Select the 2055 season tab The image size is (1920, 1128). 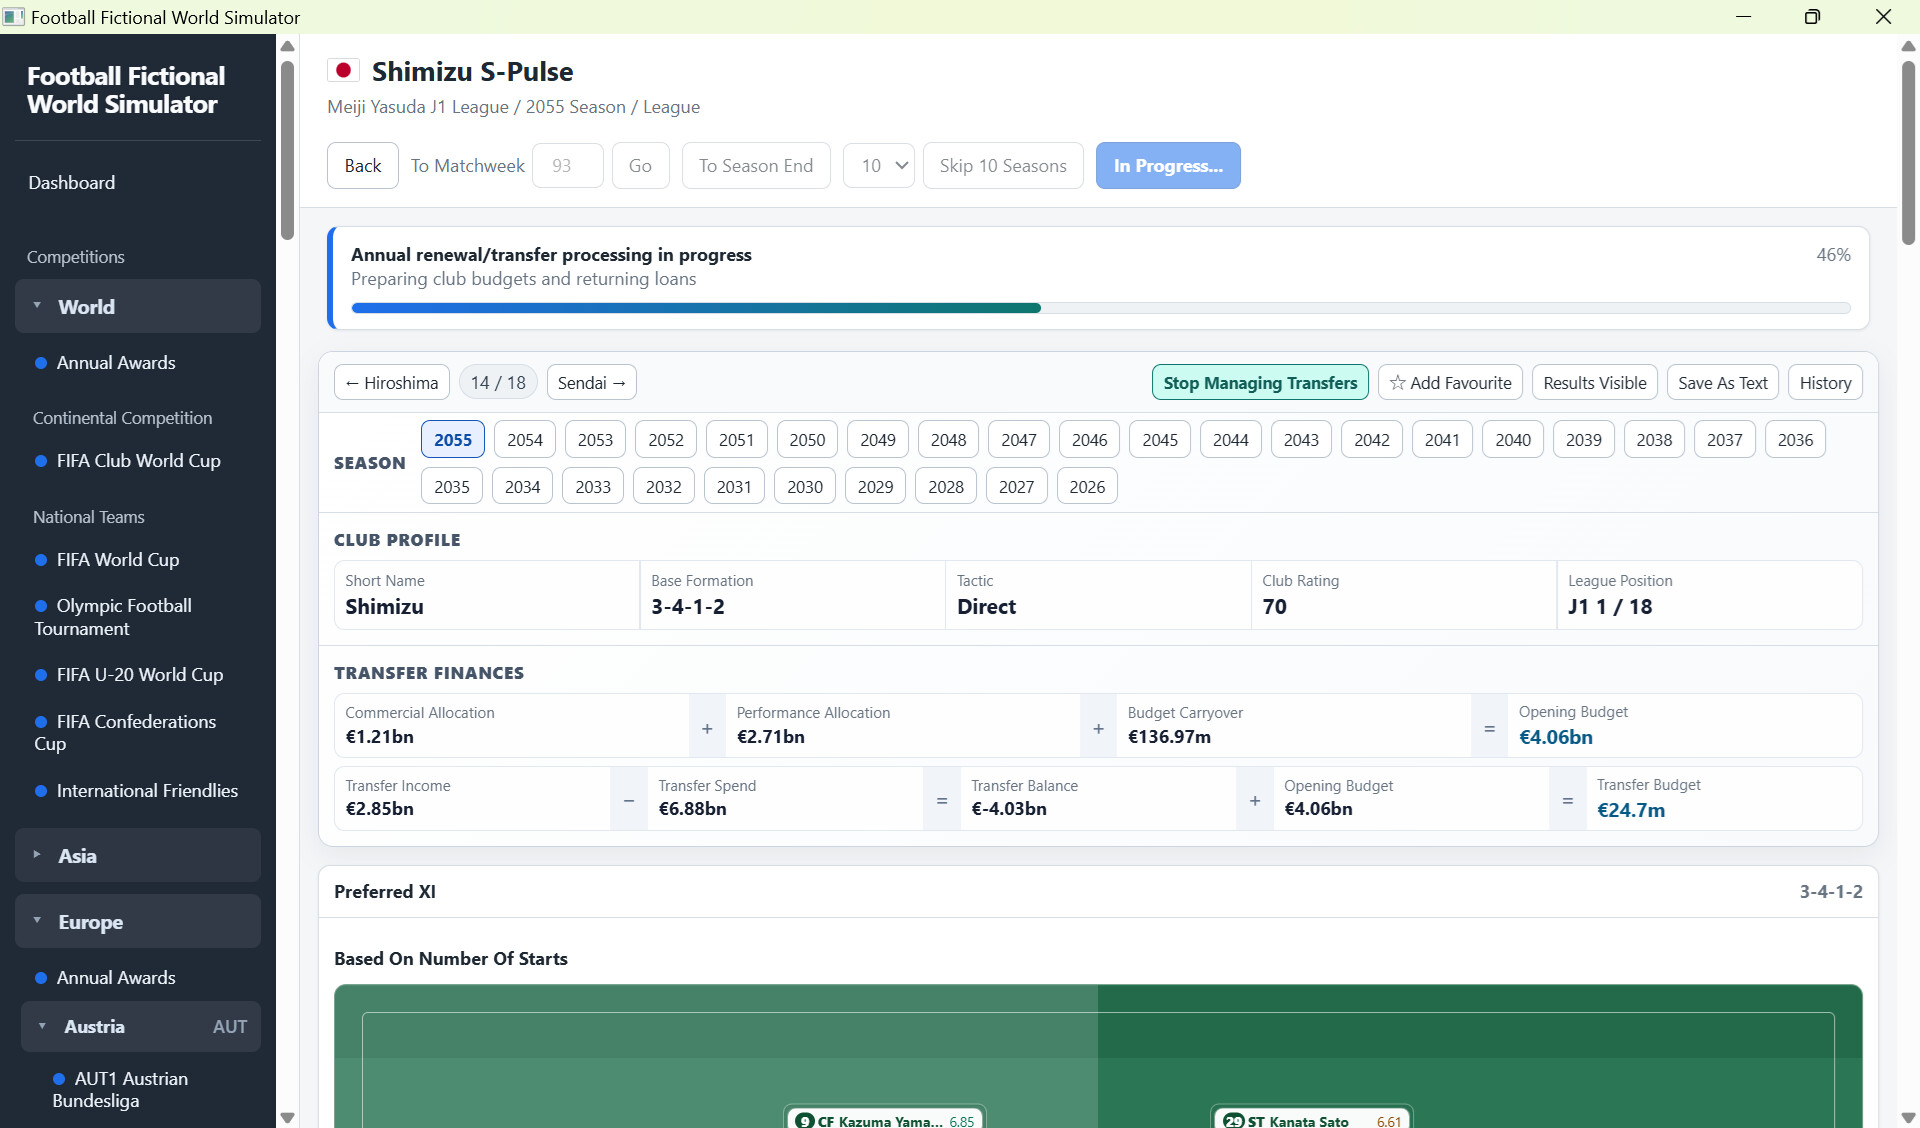point(453,440)
